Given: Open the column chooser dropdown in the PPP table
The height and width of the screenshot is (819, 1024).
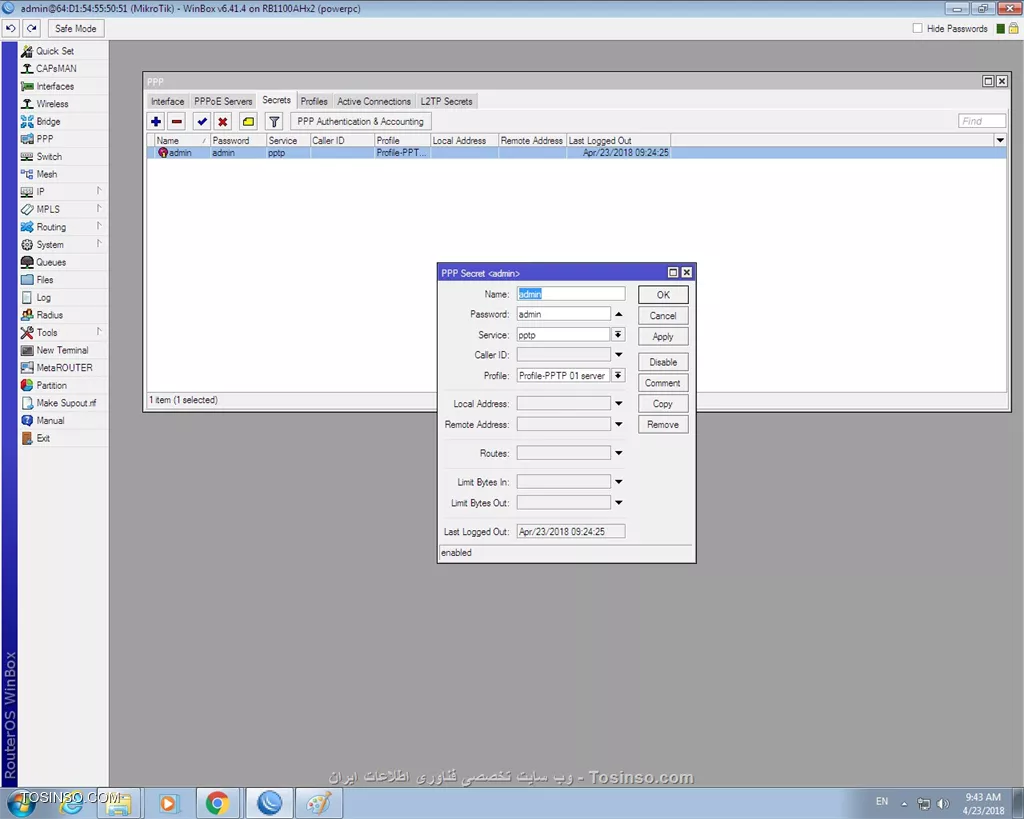Looking at the screenshot, I should 1000,140.
